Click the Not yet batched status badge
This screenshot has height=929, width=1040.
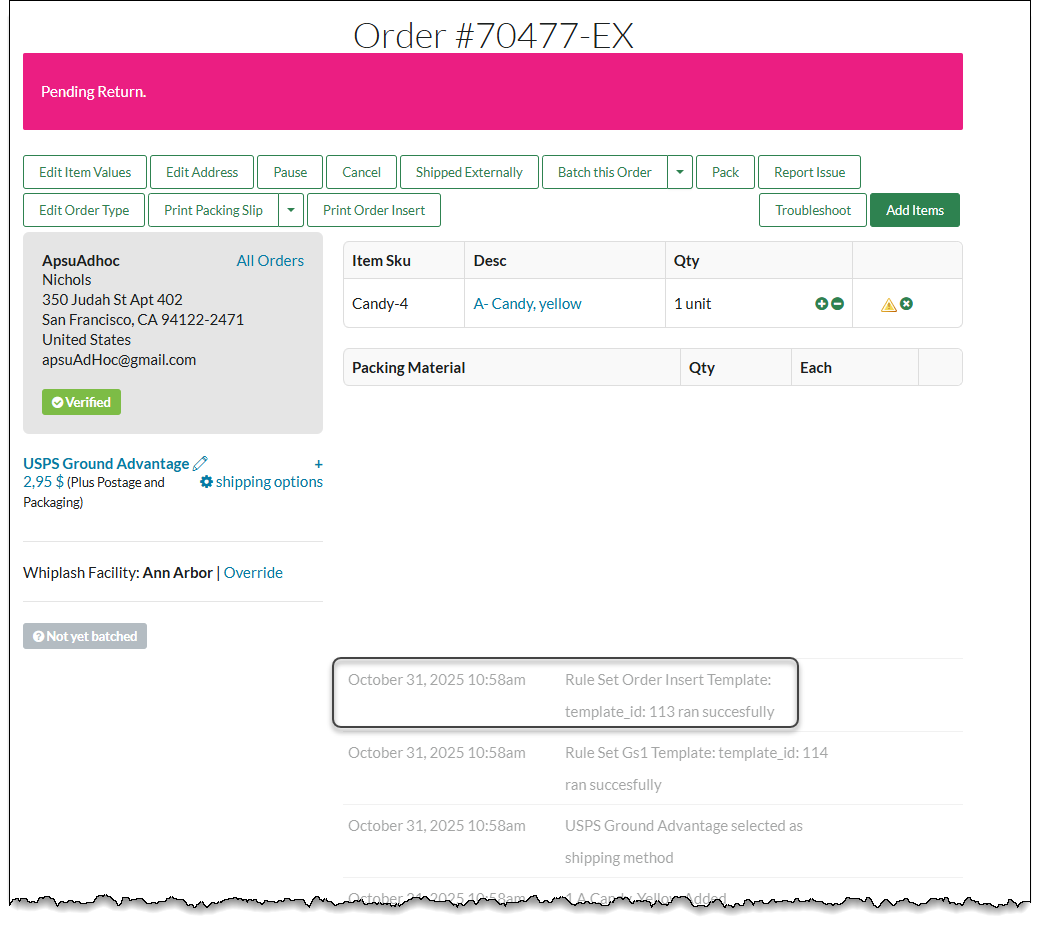(85, 636)
